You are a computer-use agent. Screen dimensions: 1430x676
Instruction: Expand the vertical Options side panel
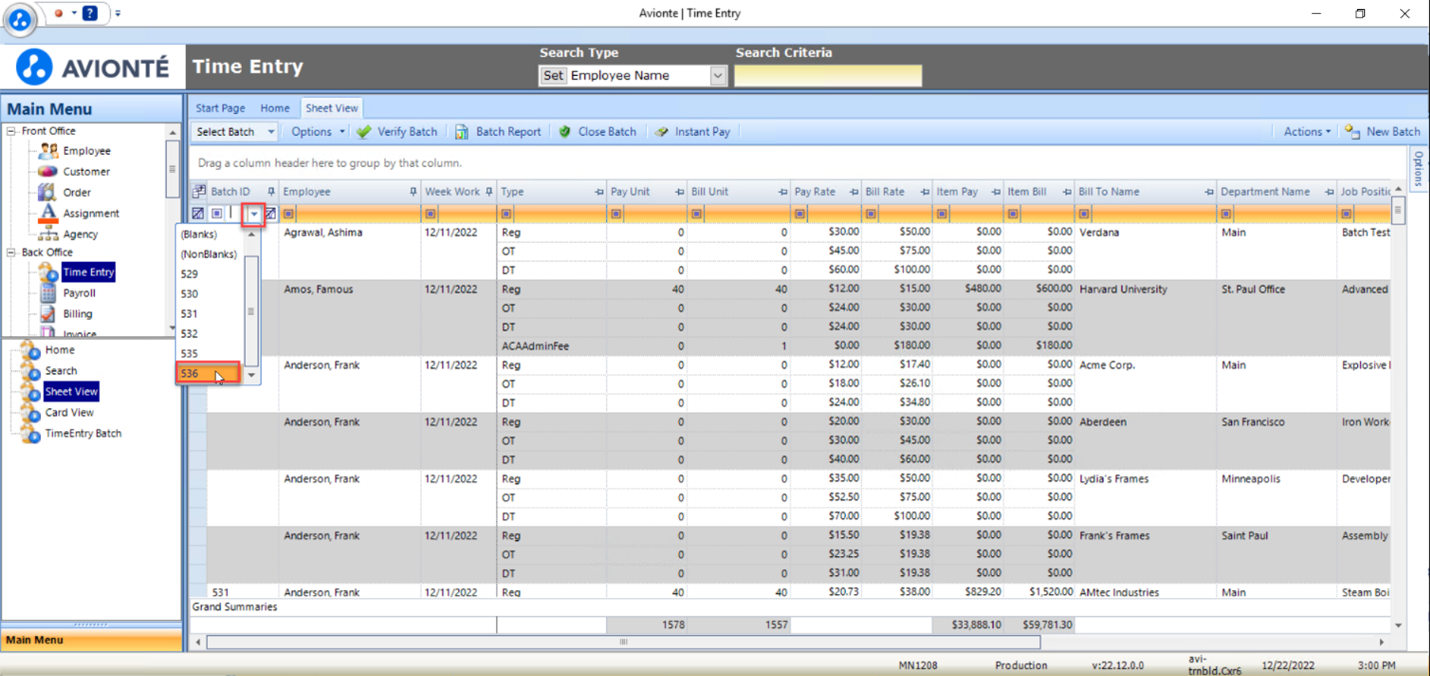pos(1418,168)
